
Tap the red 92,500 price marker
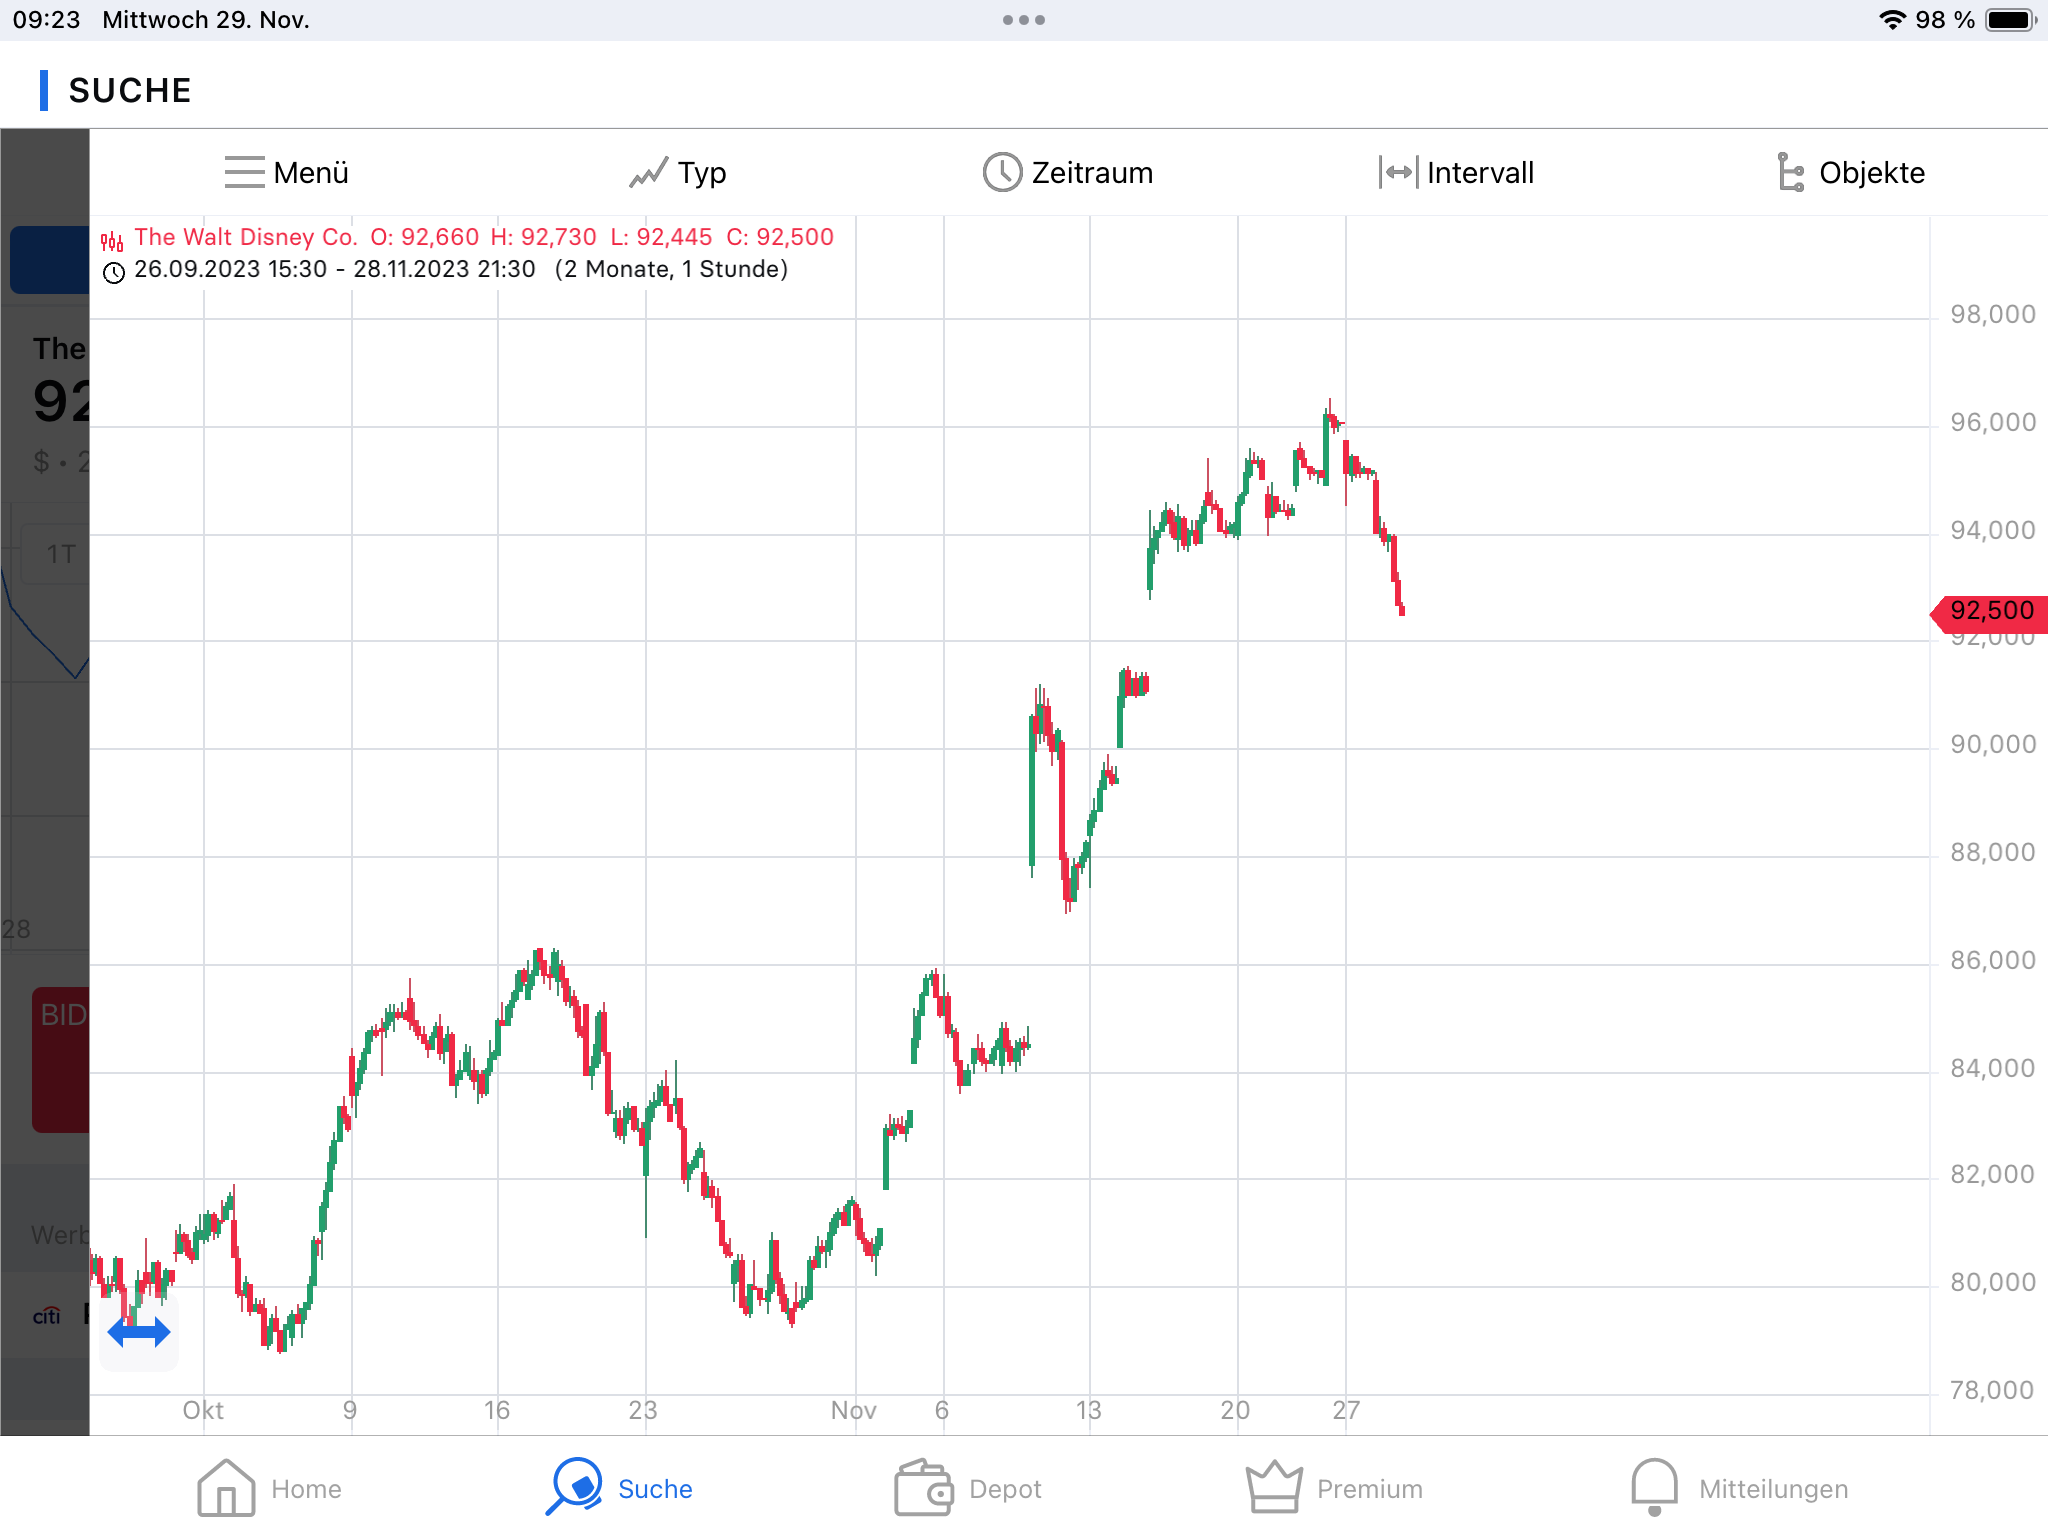click(x=1990, y=611)
